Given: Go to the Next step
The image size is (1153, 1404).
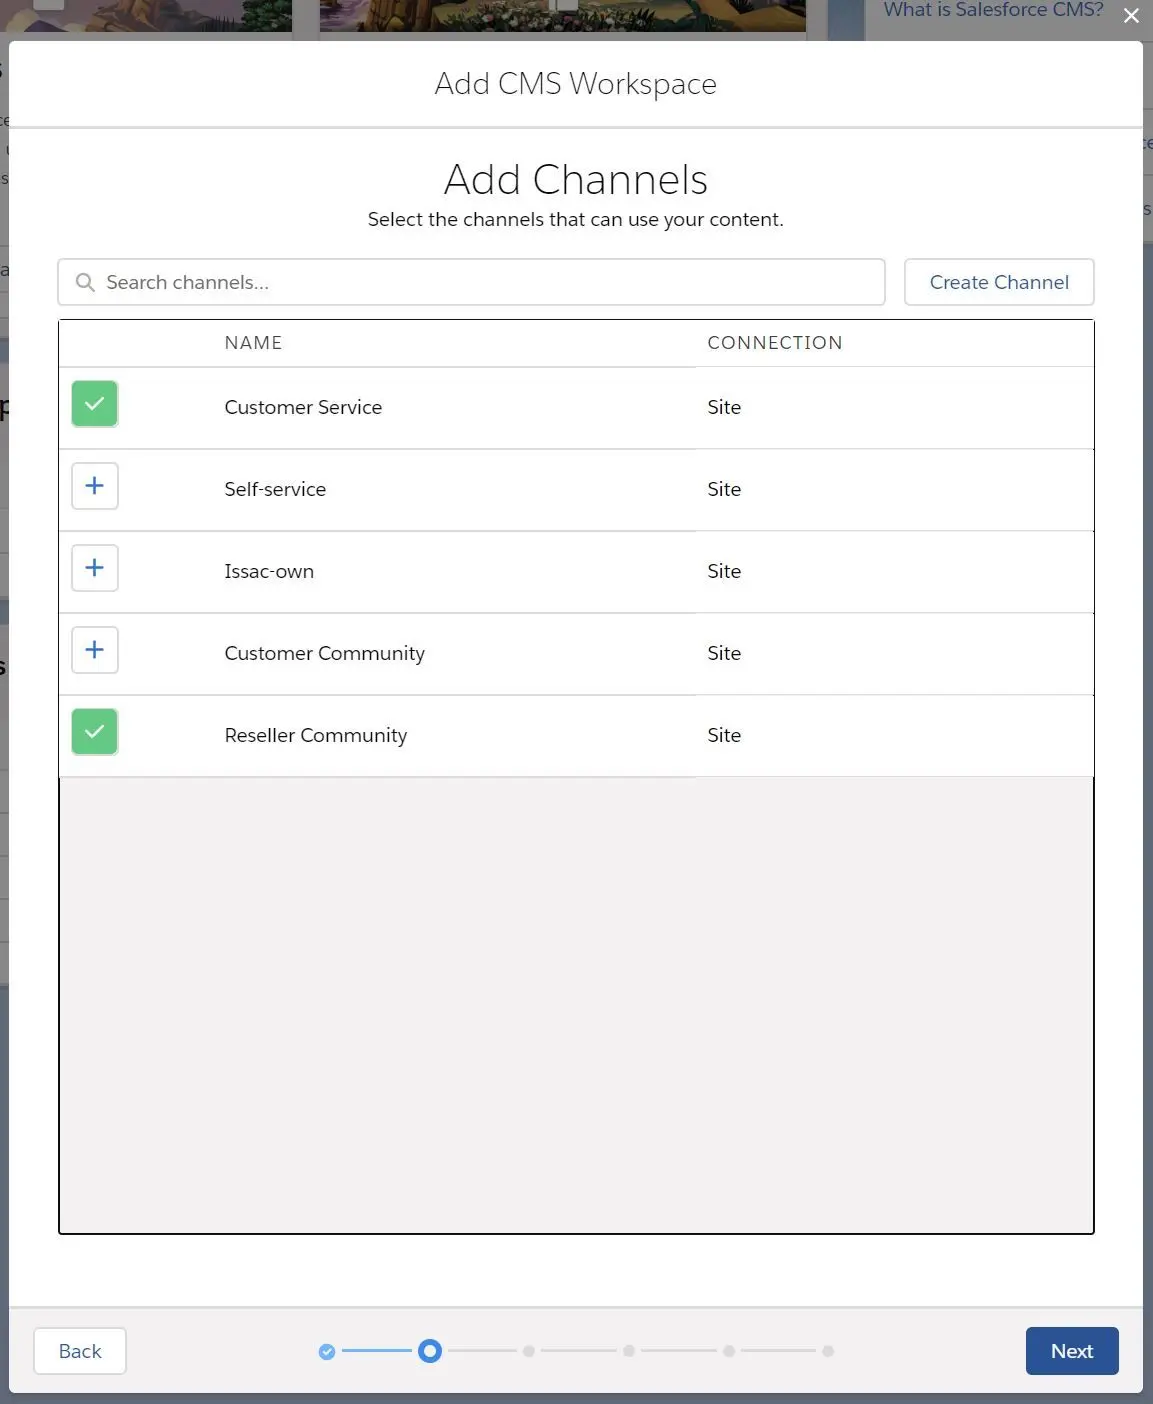Looking at the screenshot, I should point(1072,1351).
